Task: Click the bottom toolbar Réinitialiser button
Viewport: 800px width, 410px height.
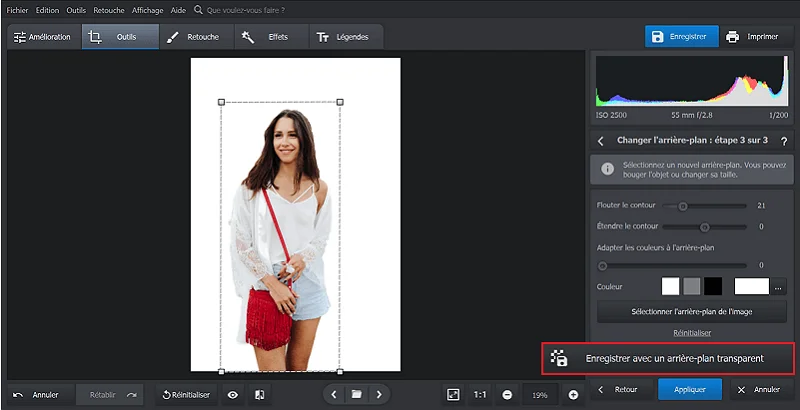Action: click(186, 395)
